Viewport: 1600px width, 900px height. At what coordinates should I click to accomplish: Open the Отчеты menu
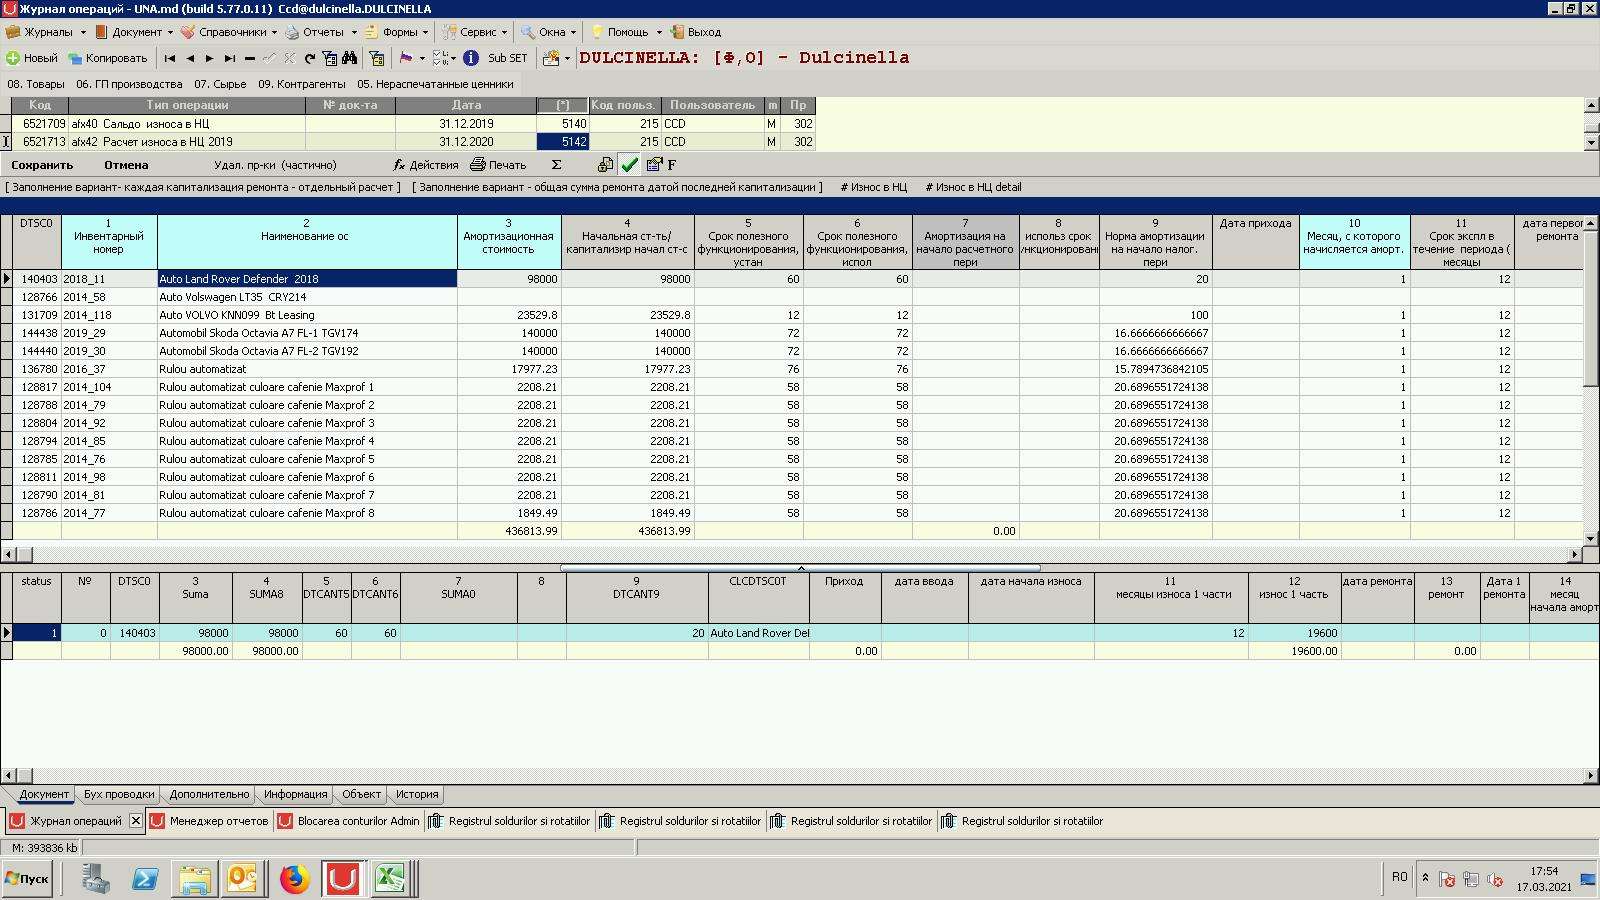point(321,32)
